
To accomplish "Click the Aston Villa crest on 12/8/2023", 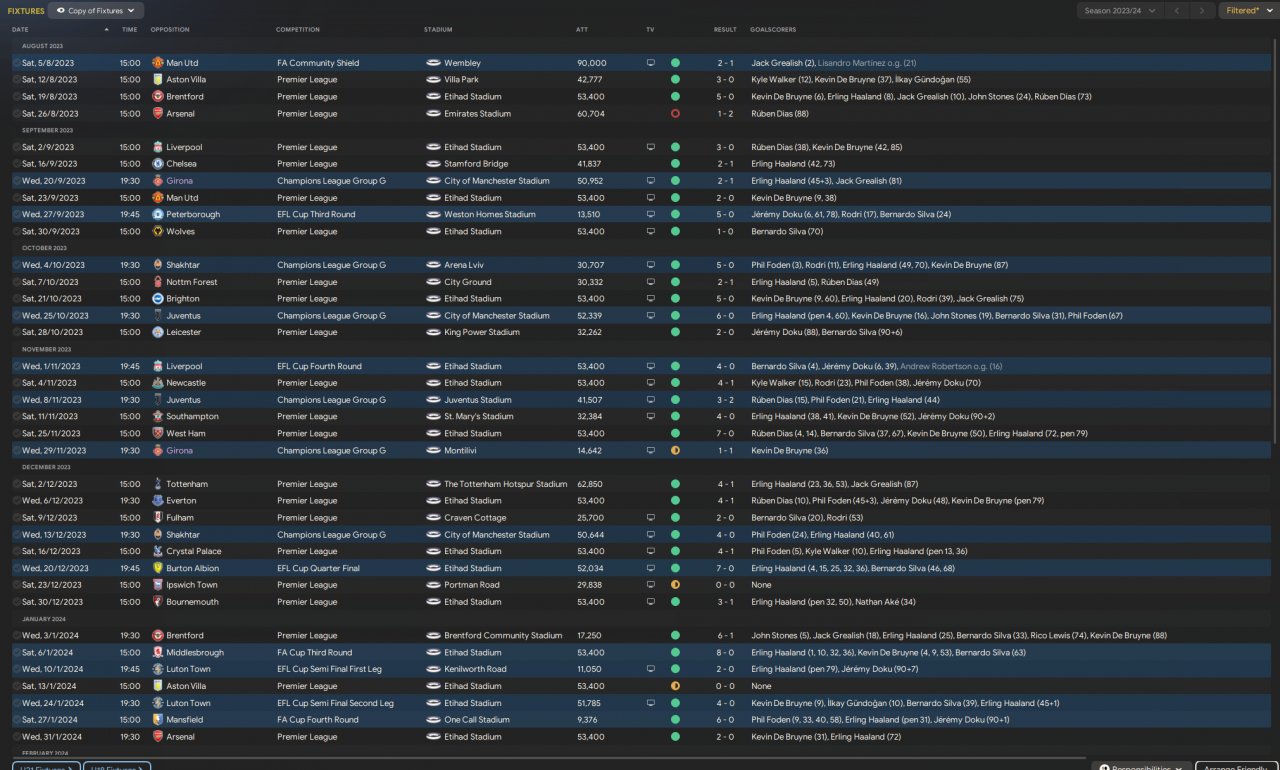I will click(x=158, y=80).
